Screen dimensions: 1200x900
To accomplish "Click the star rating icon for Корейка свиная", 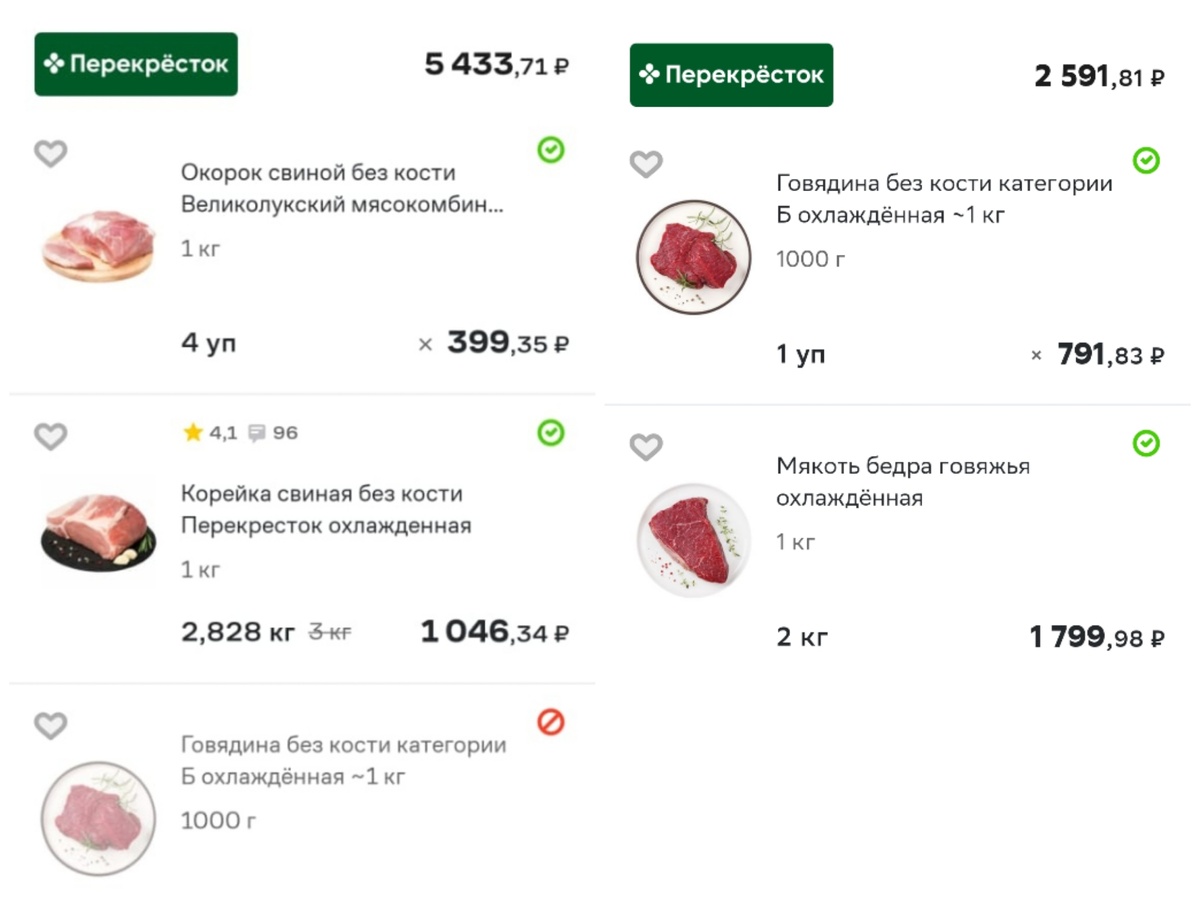I will tap(191, 432).
